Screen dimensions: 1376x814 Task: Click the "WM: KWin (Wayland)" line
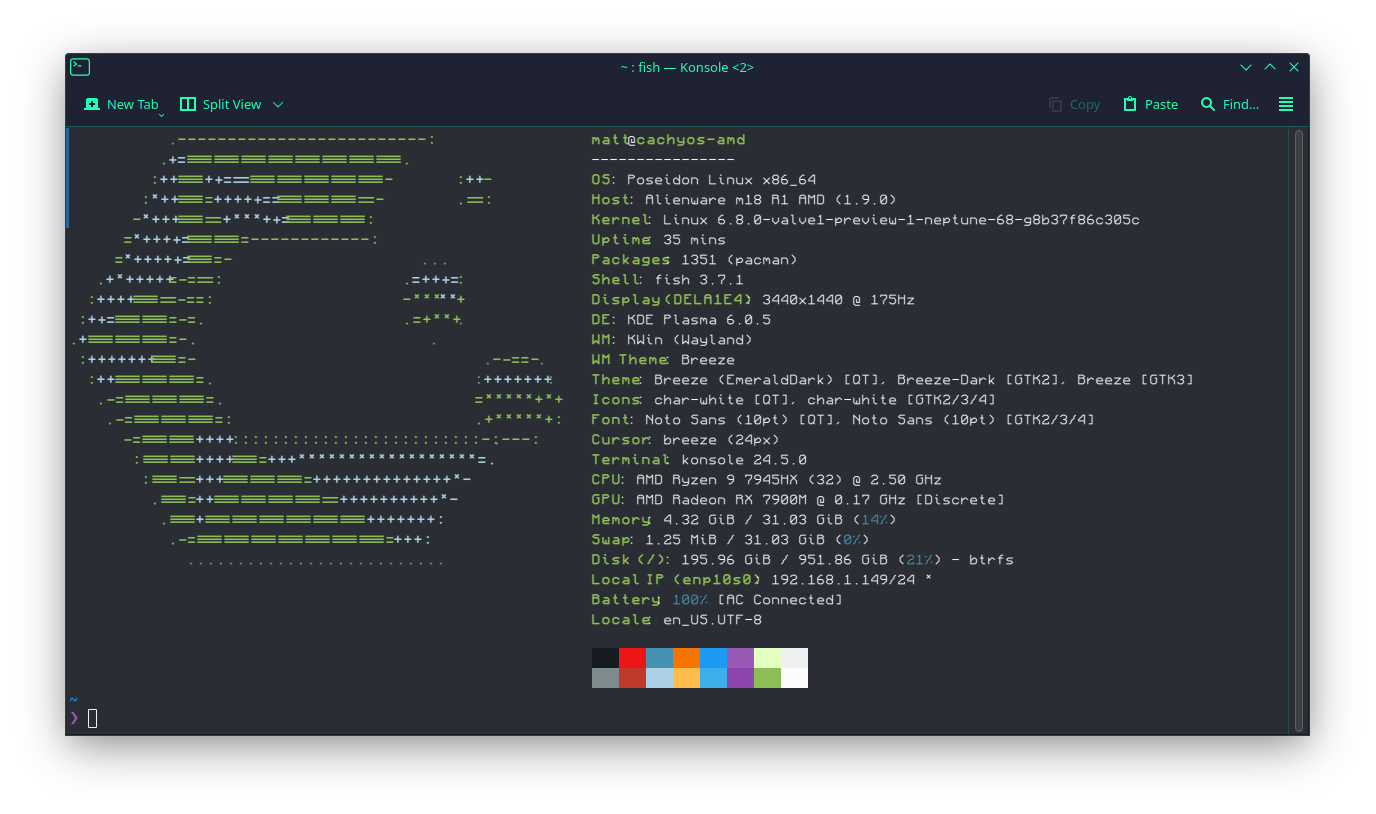(672, 340)
